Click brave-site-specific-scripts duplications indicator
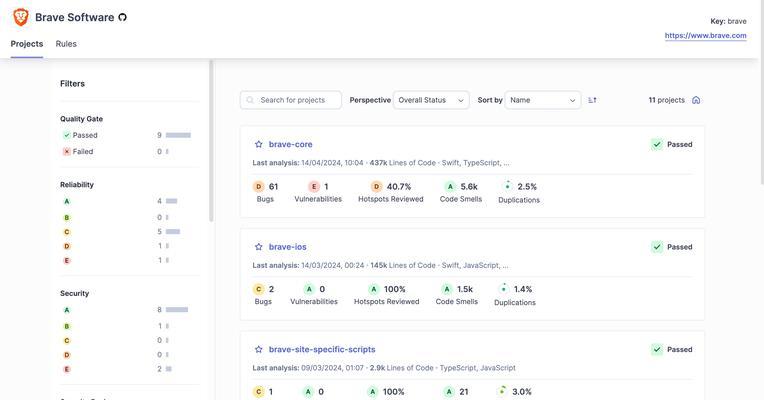Screen dimensions: 764x400 coord(502,391)
